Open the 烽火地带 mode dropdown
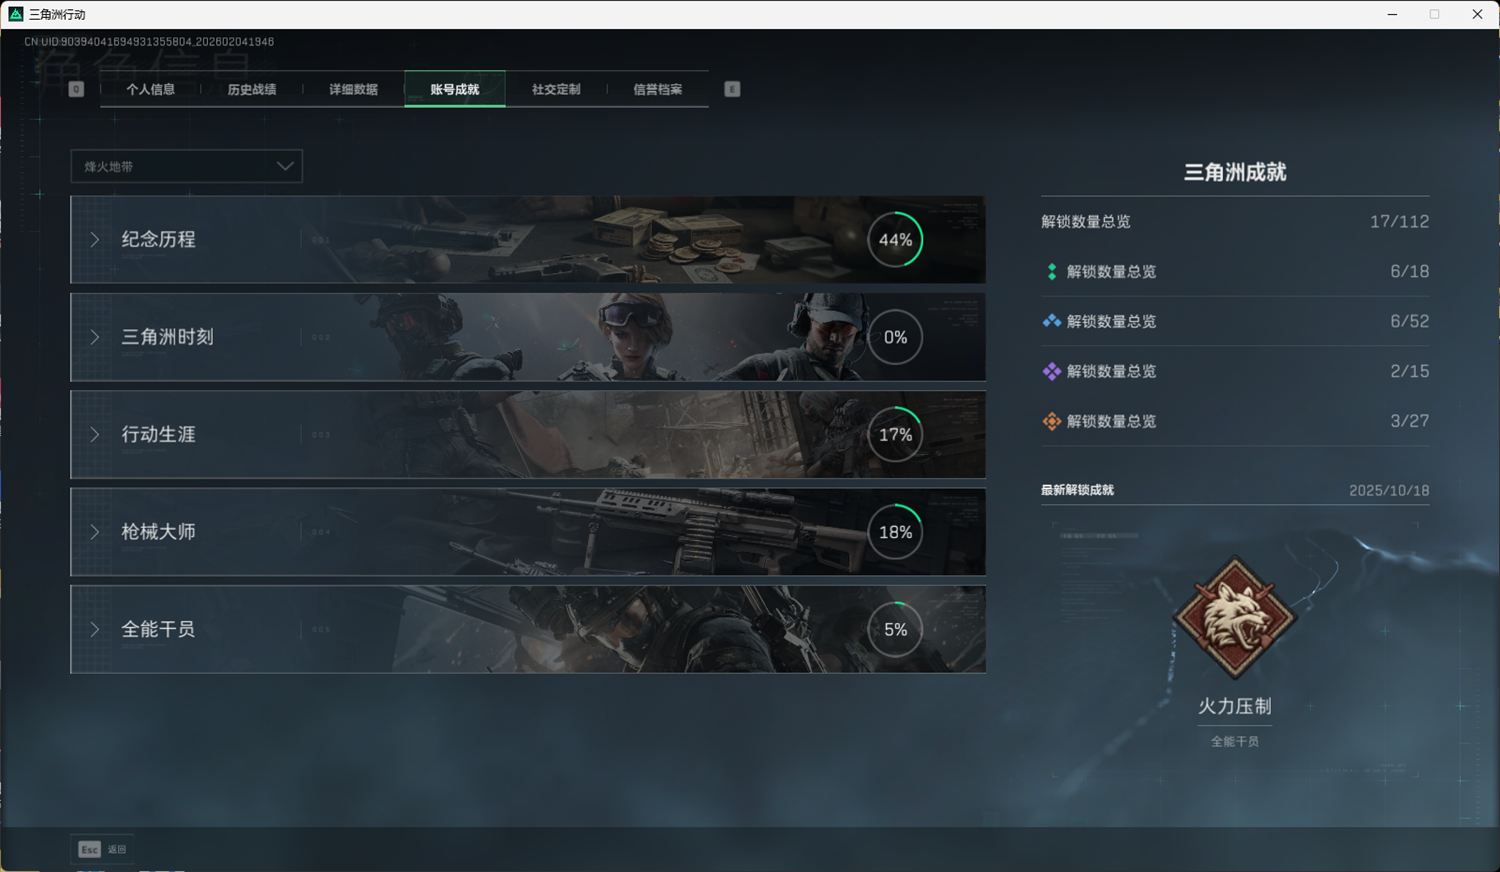 tap(186, 166)
